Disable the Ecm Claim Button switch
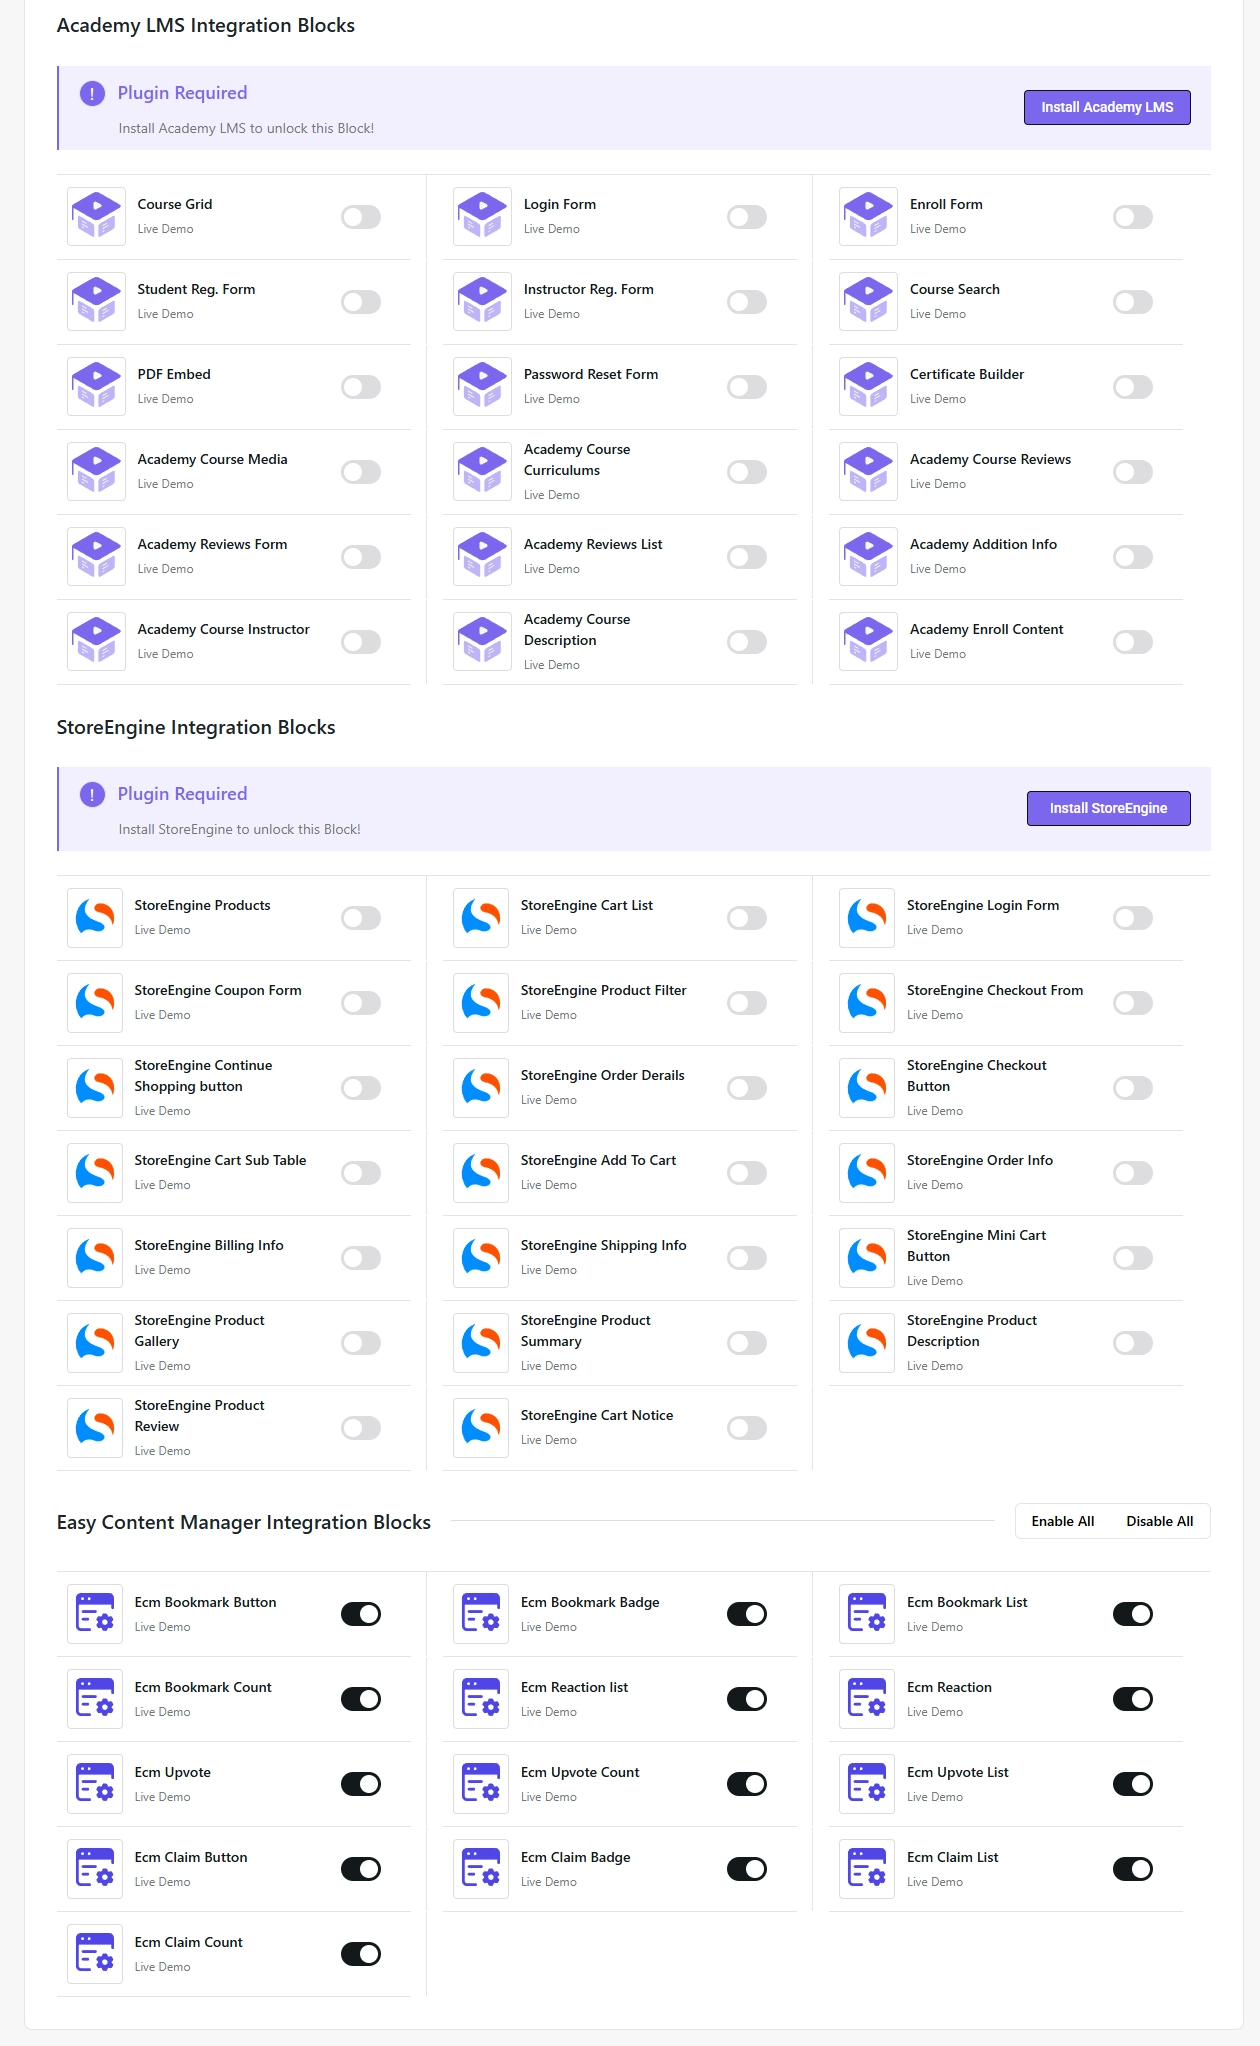 pos(361,1869)
